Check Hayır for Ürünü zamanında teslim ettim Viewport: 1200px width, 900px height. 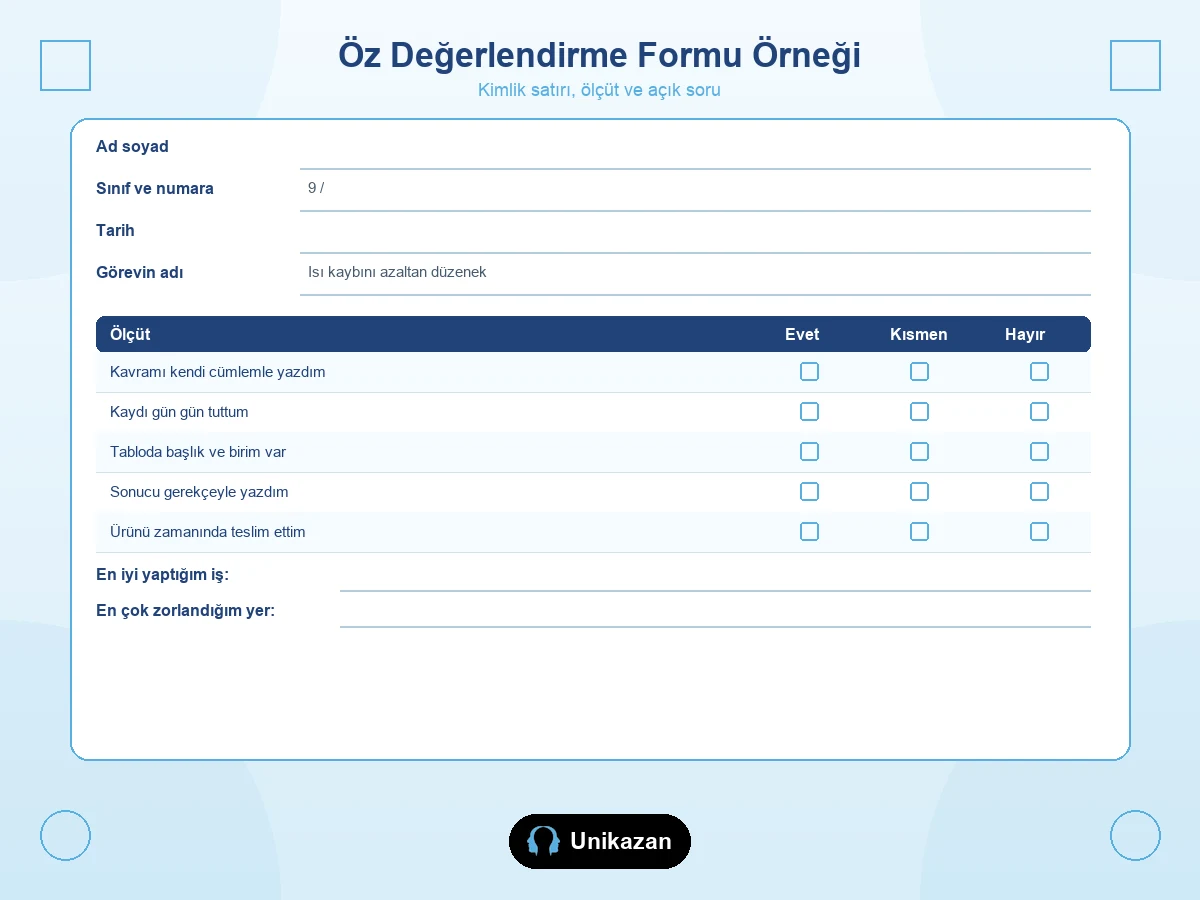coord(1039,532)
